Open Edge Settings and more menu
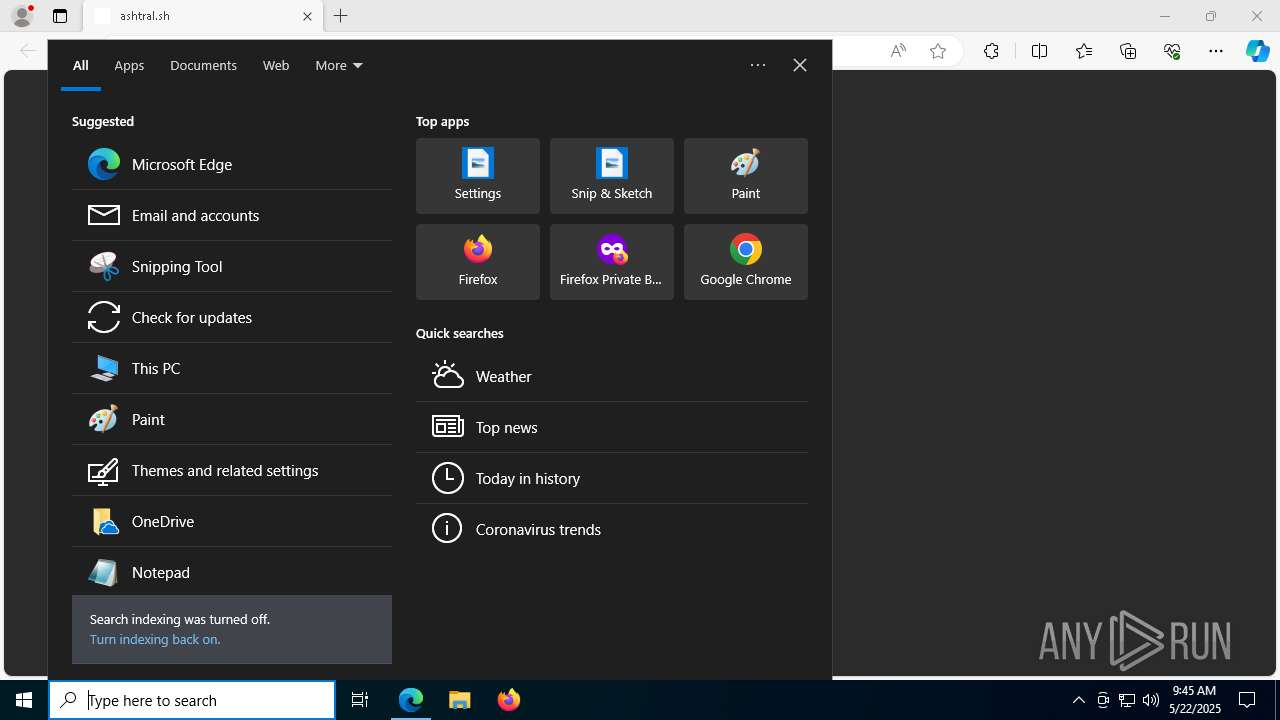The image size is (1280, 720). point(1216,51)
